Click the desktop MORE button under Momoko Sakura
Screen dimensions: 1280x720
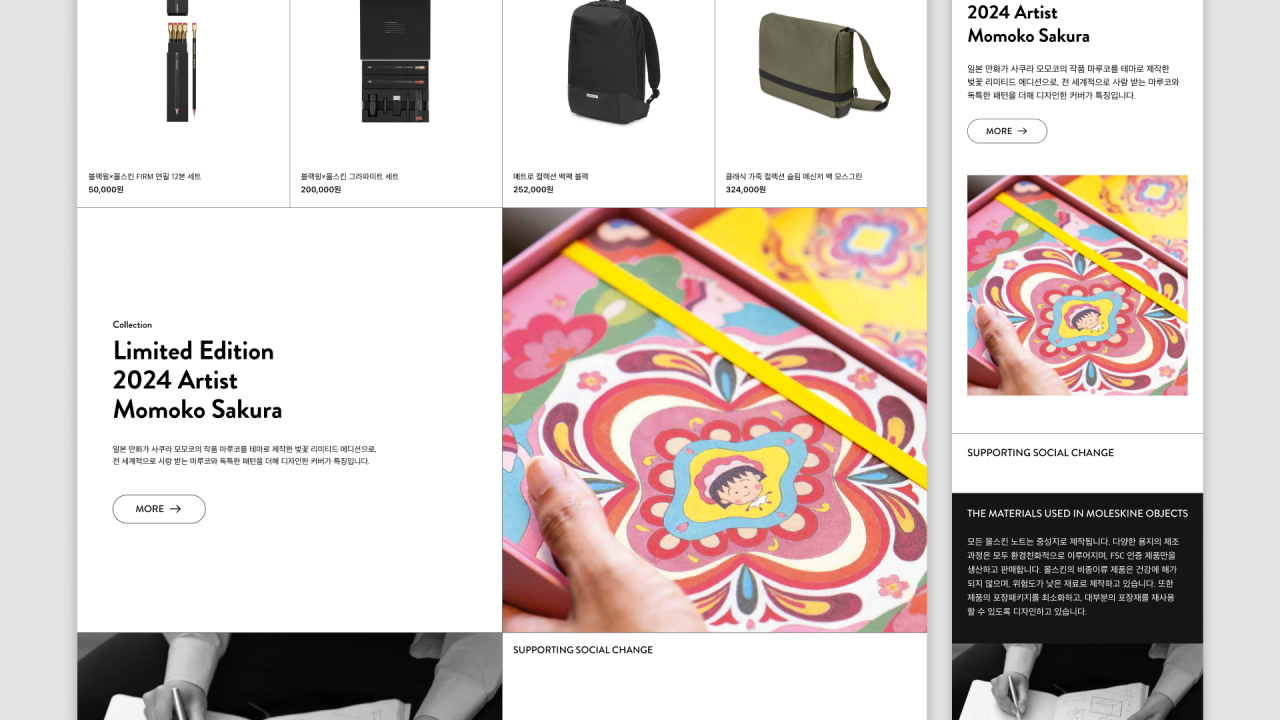[x=159, y=509]
